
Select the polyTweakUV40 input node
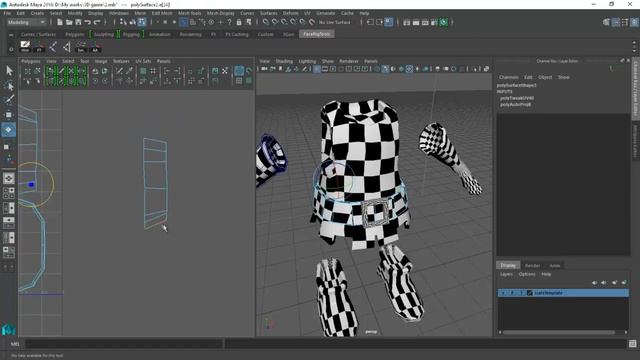(x=517, y=98)
